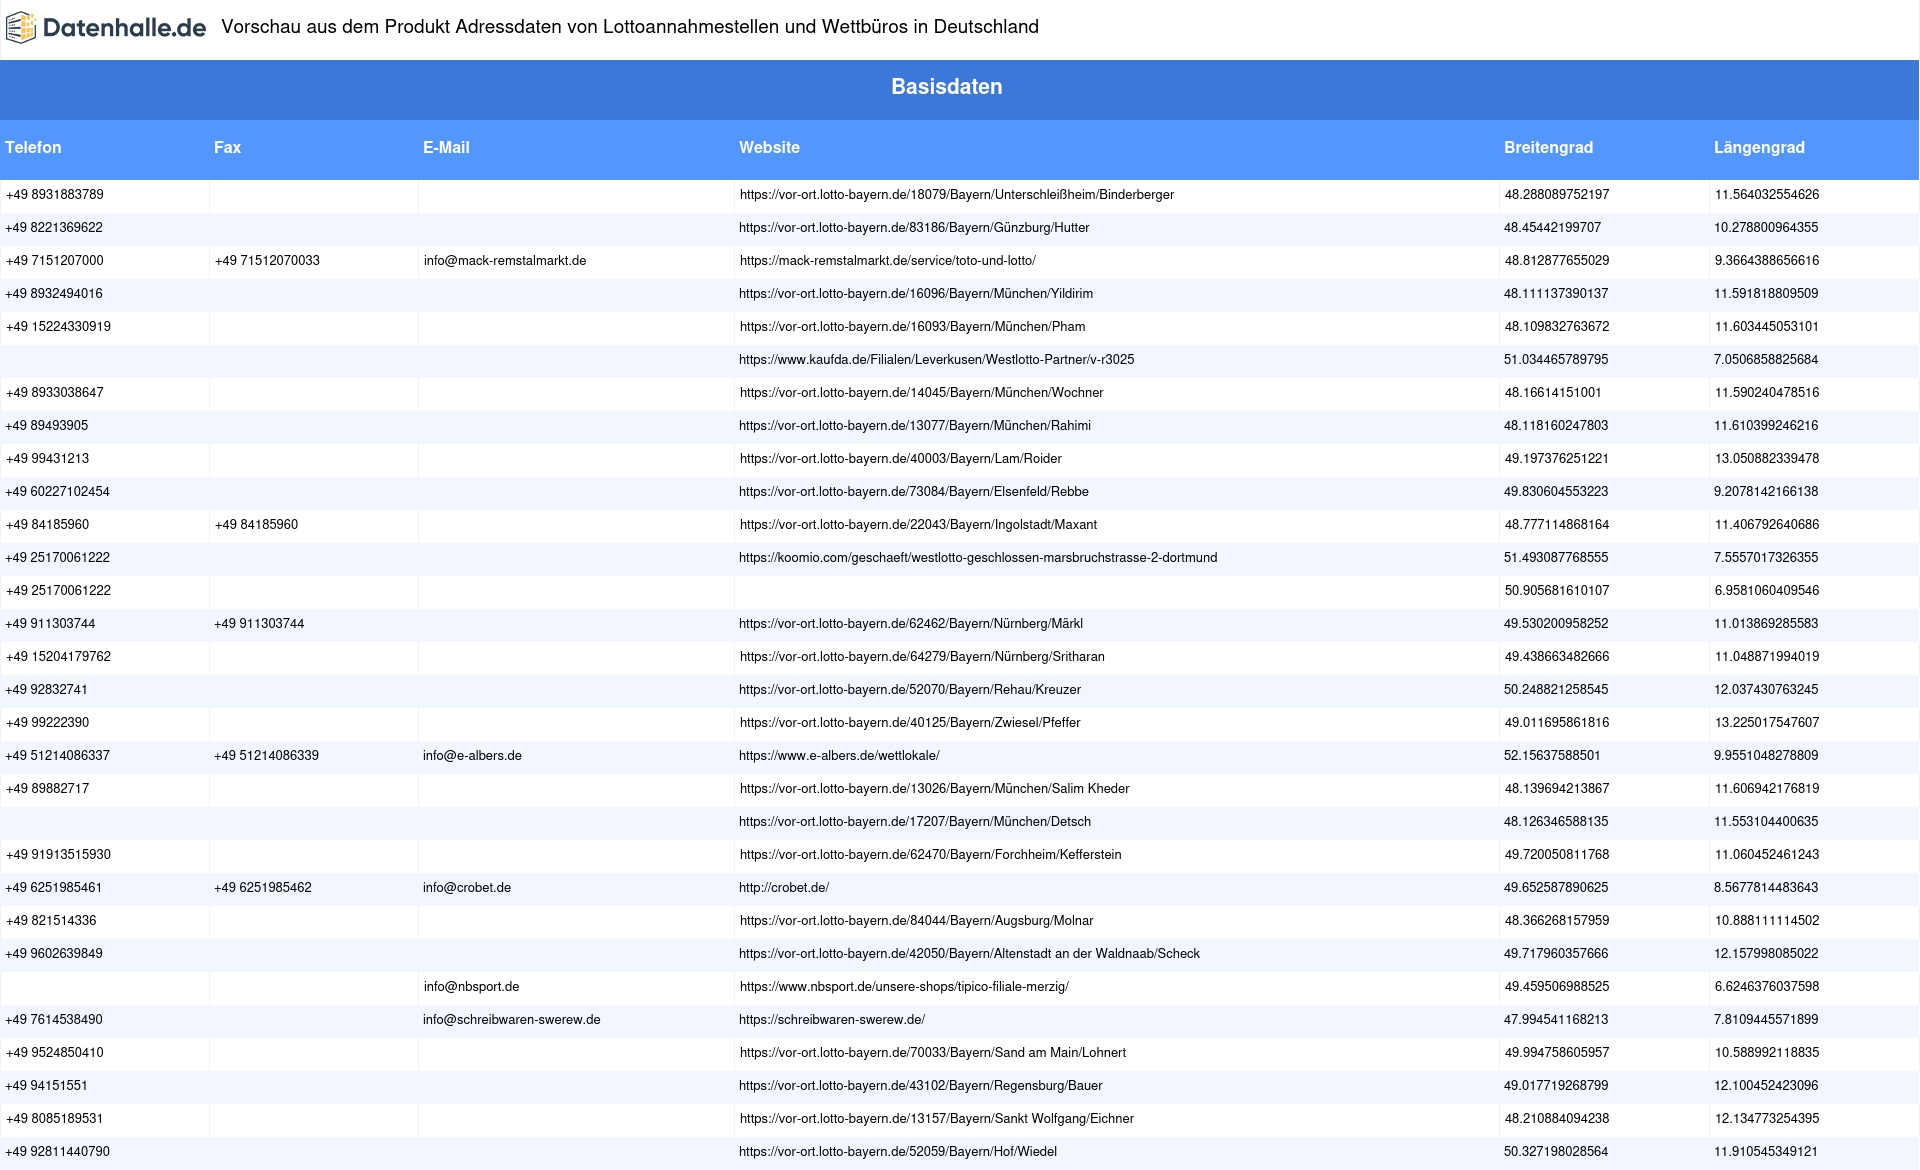
Task: Open the Forchheim/Kefferstein lotto URL
Action: coord(931,855)
